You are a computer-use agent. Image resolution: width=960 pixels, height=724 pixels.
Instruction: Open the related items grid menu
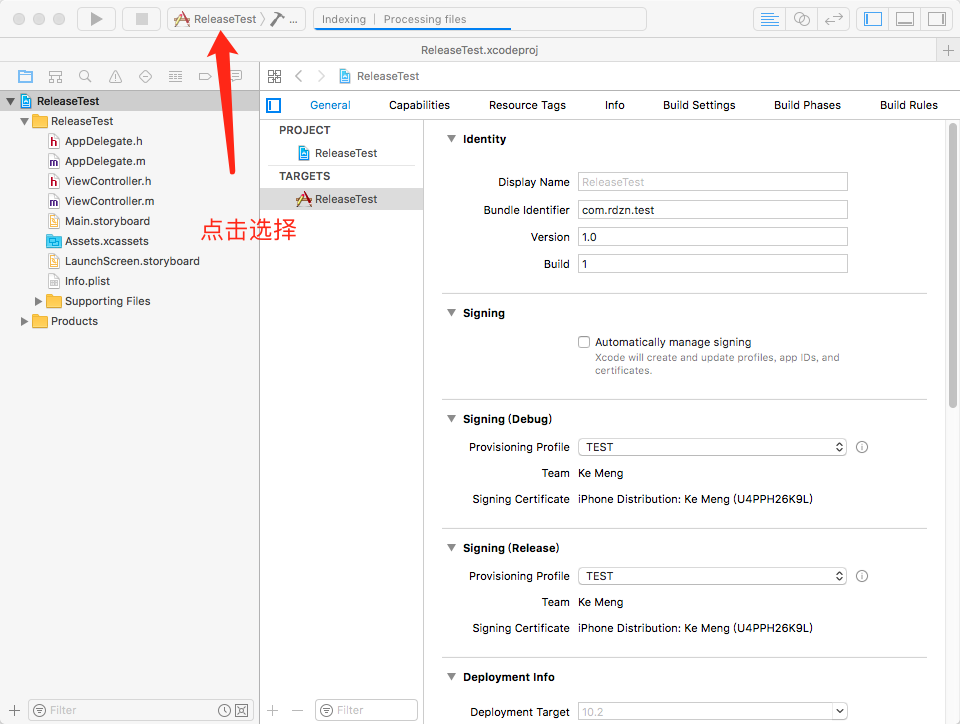pyautogui.click(x=274, y=77)
